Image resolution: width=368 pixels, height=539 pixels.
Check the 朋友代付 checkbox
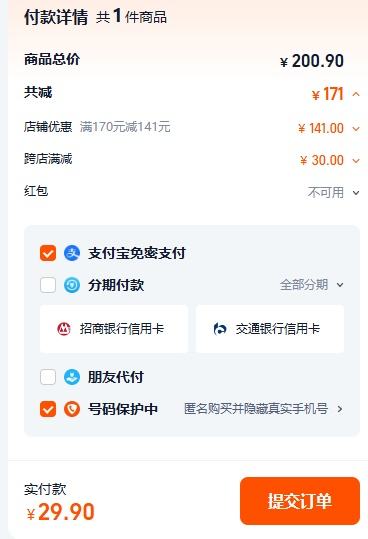(x=48, y=377)
